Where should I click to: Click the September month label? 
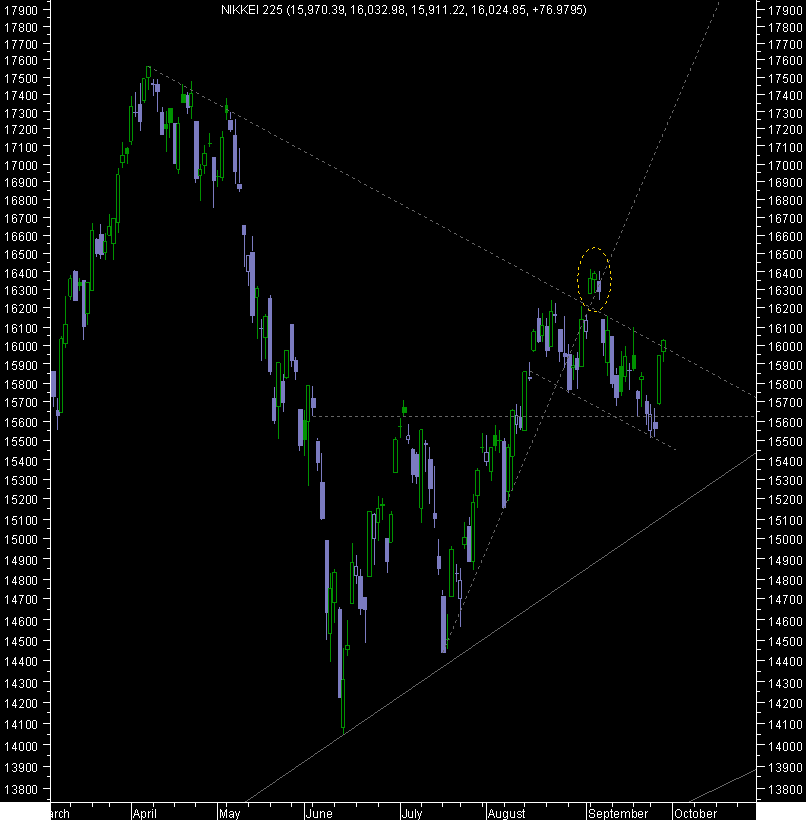pos(618,813)
